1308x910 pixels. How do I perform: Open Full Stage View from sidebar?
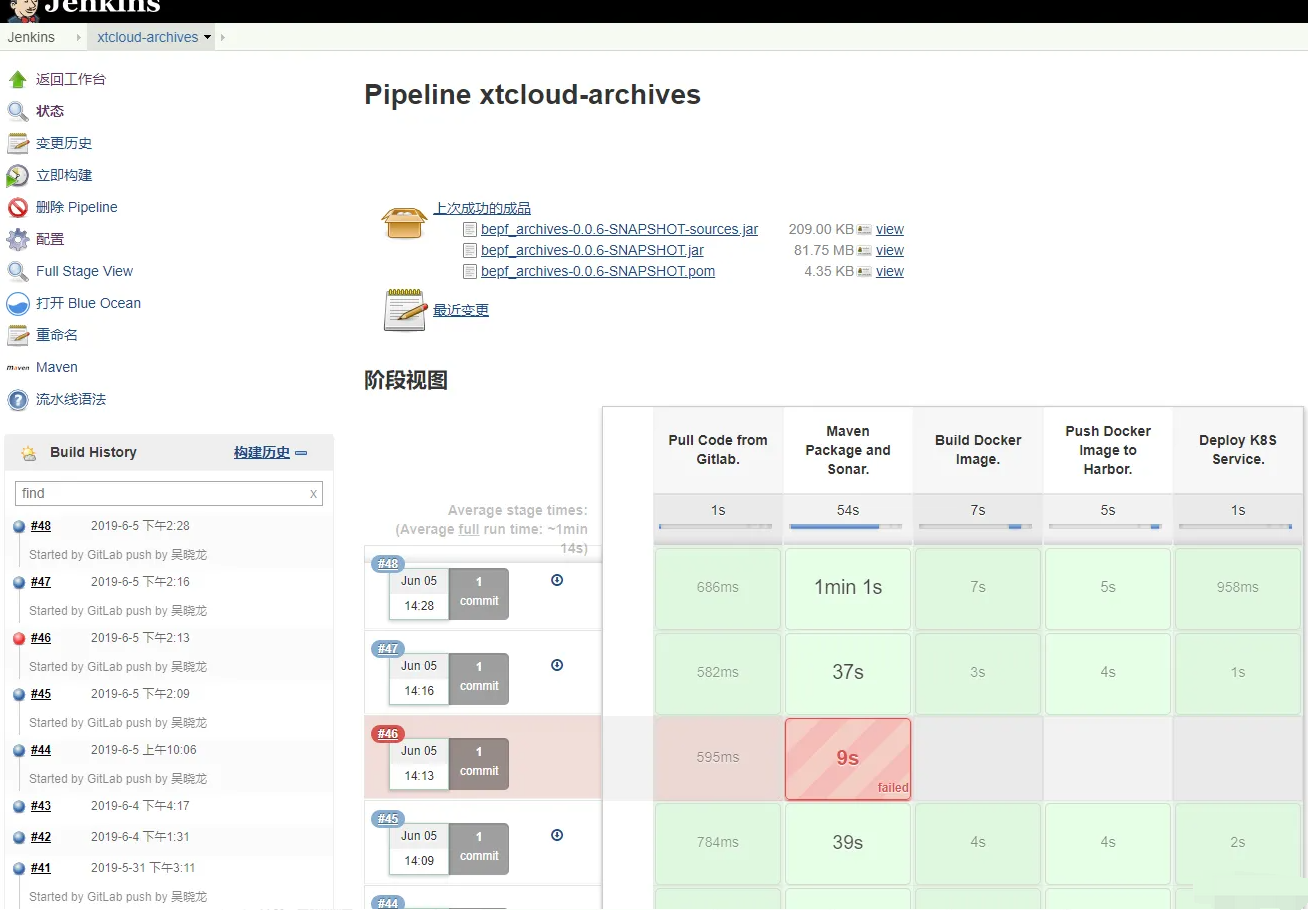(x=84, y=271)
